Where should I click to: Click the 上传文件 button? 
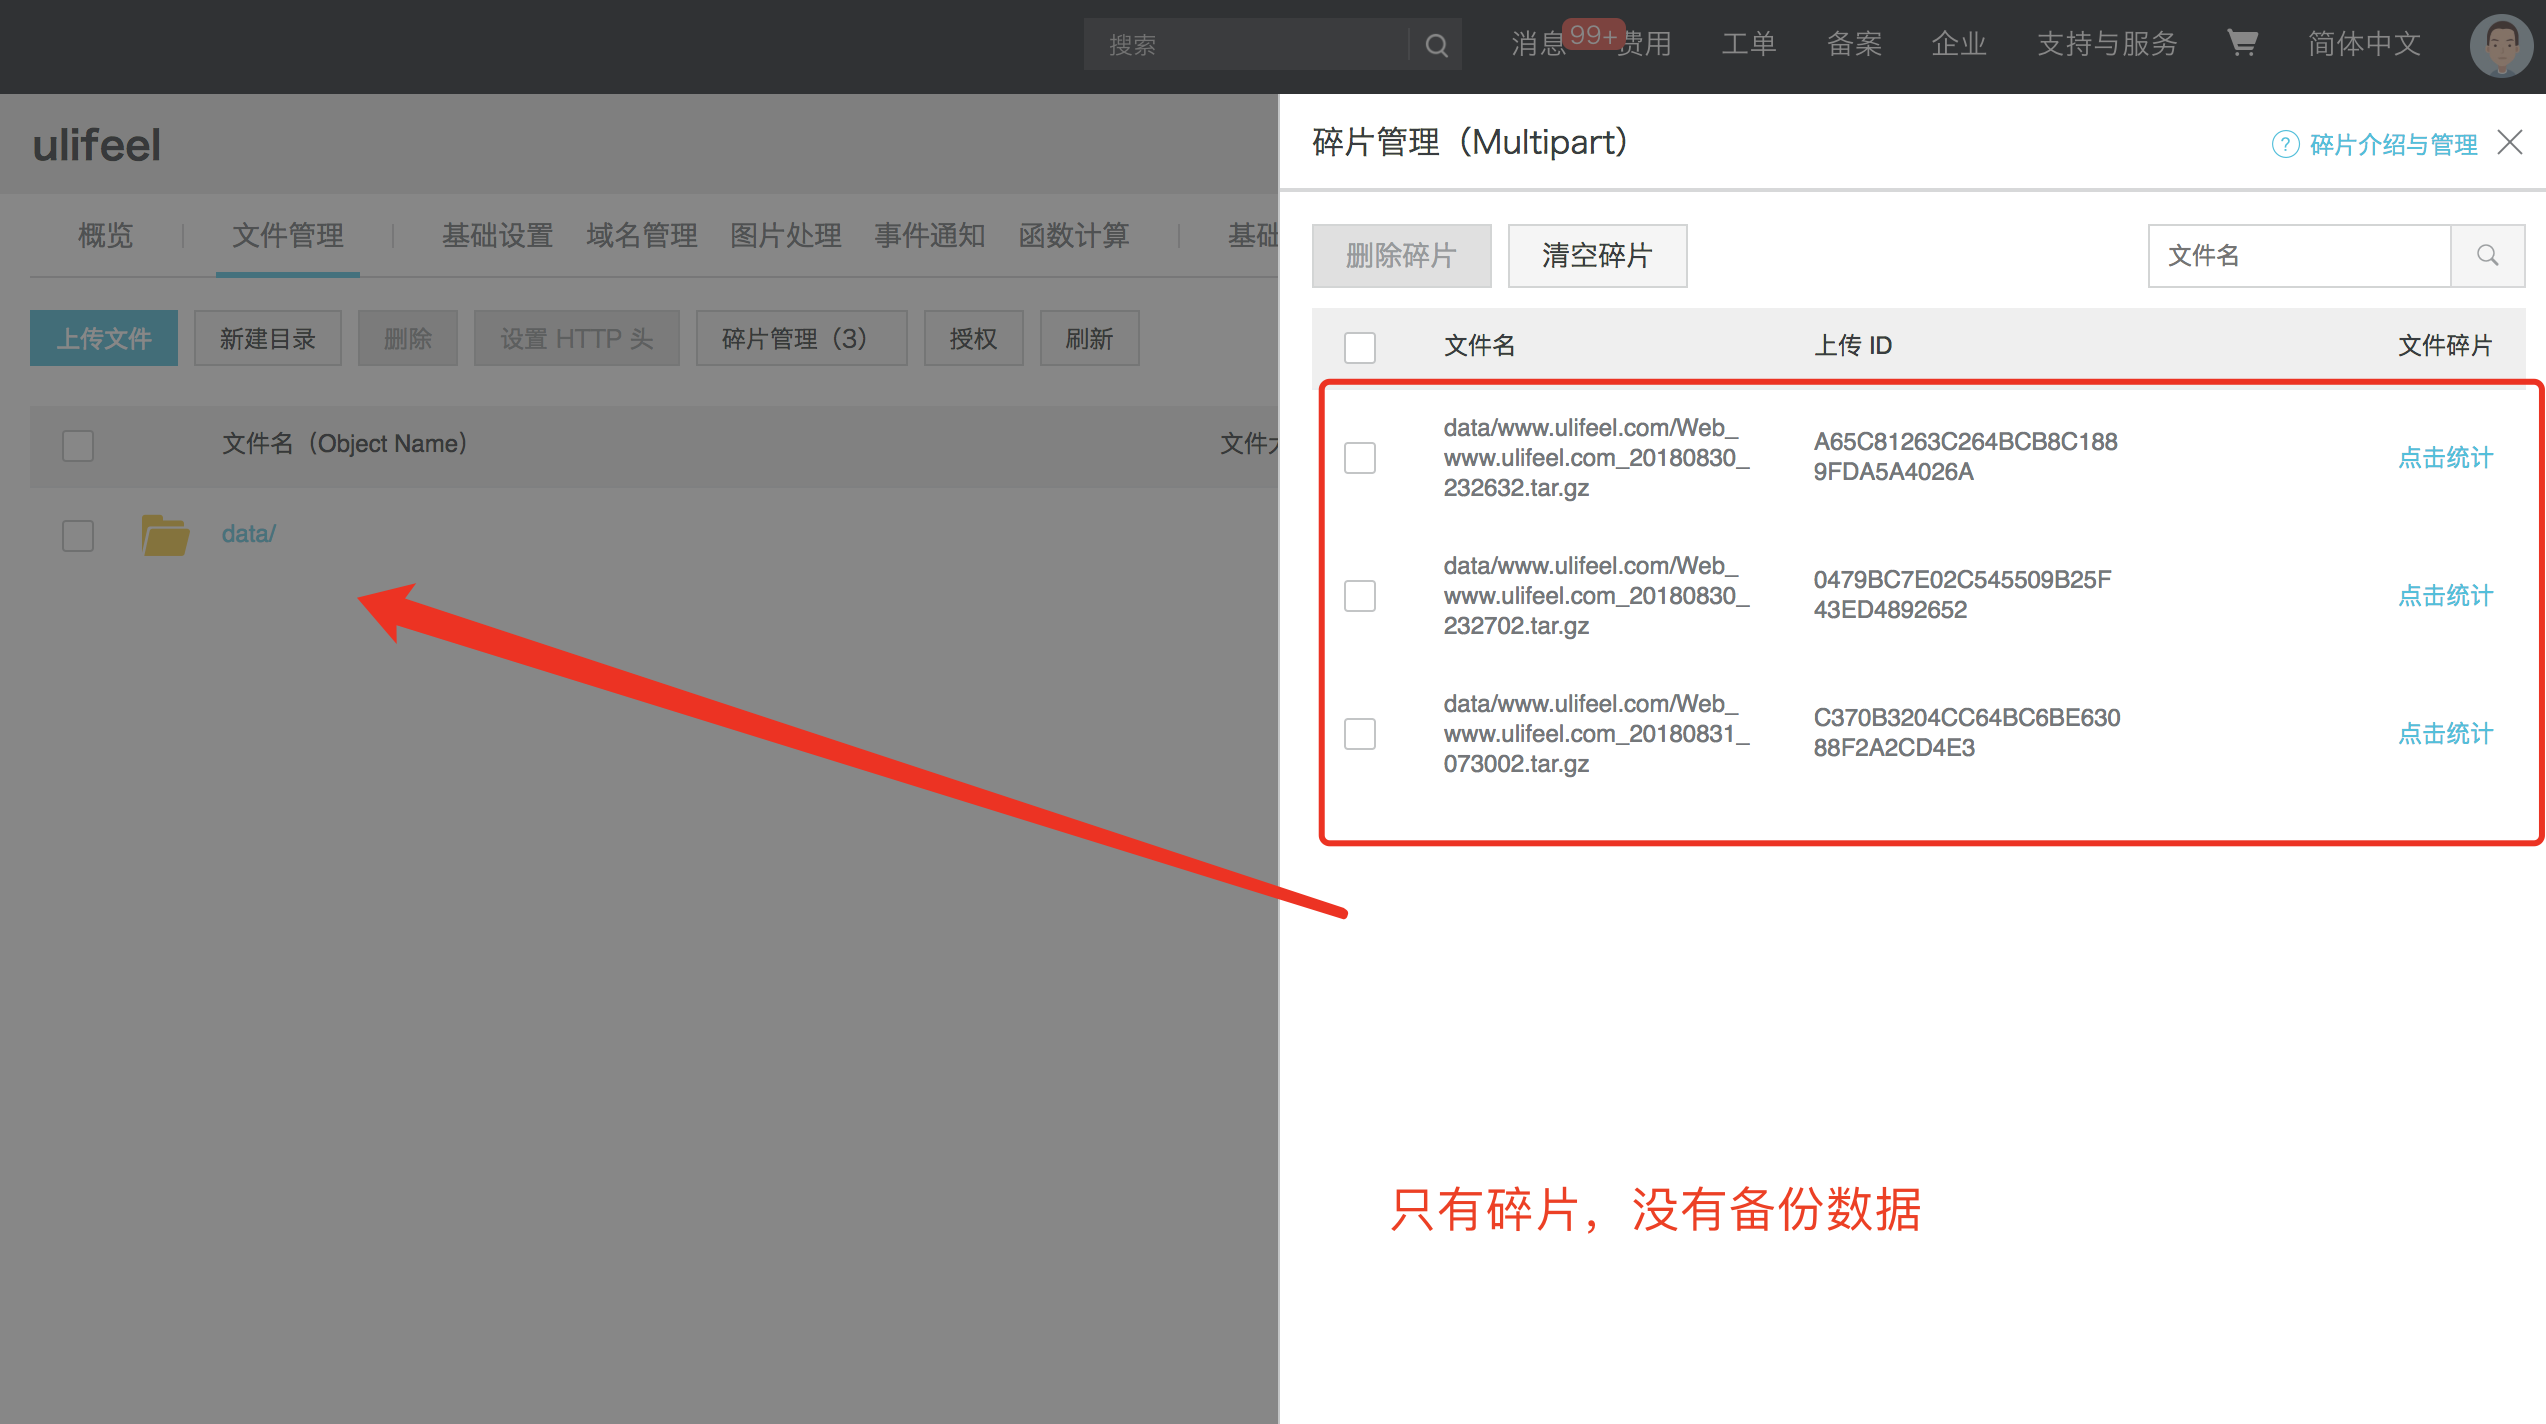click(103, 338)
